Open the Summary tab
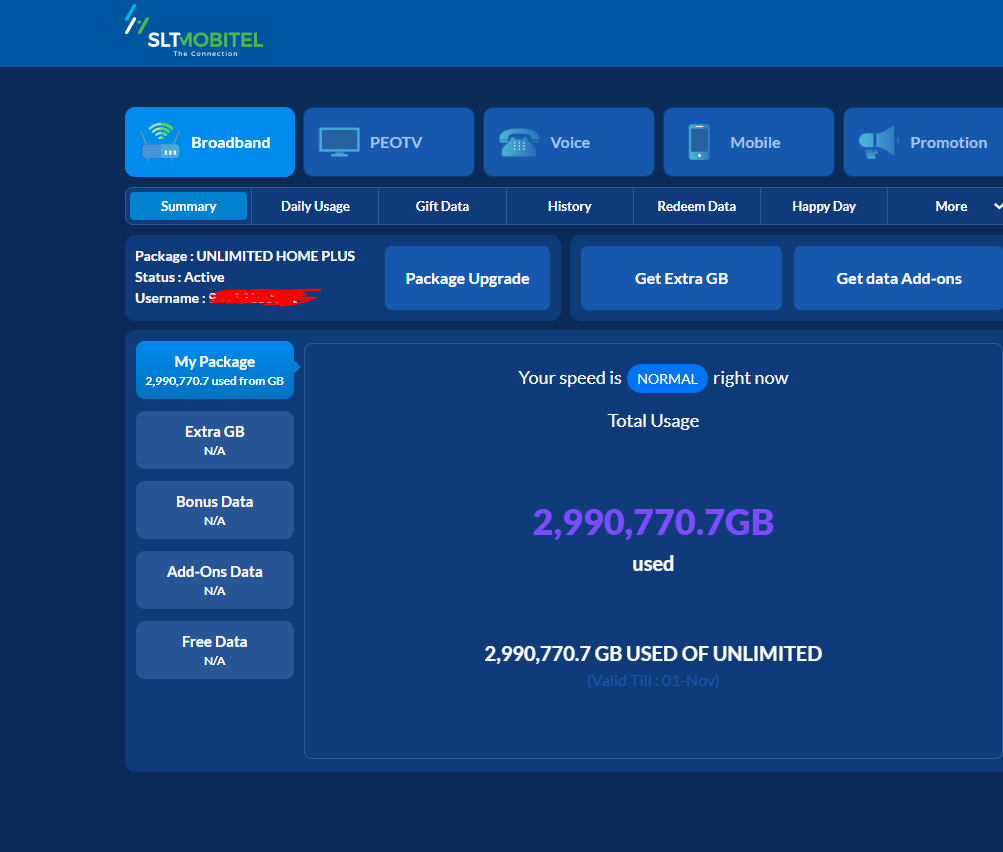Image resolution: width=1003 pixels, height=852 pixels. (188, 206)
